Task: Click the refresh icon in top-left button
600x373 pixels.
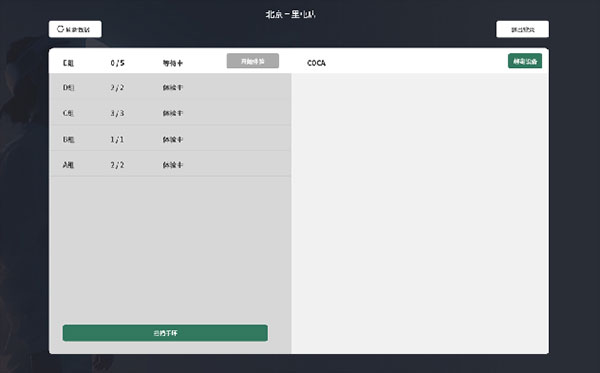Action: pyautogui.click(x=60, y=29)
